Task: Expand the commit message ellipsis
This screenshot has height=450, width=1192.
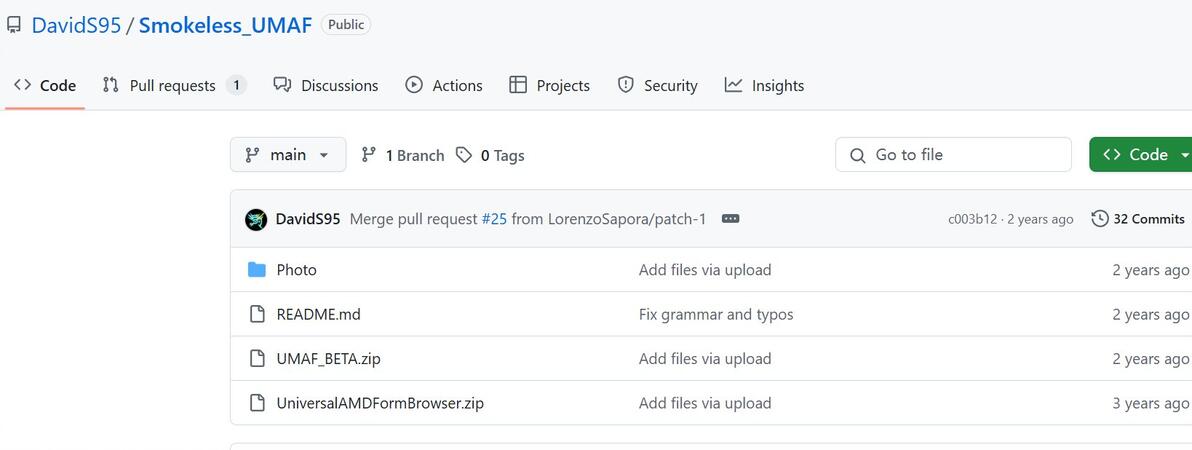Action: (x=730, y=219)
